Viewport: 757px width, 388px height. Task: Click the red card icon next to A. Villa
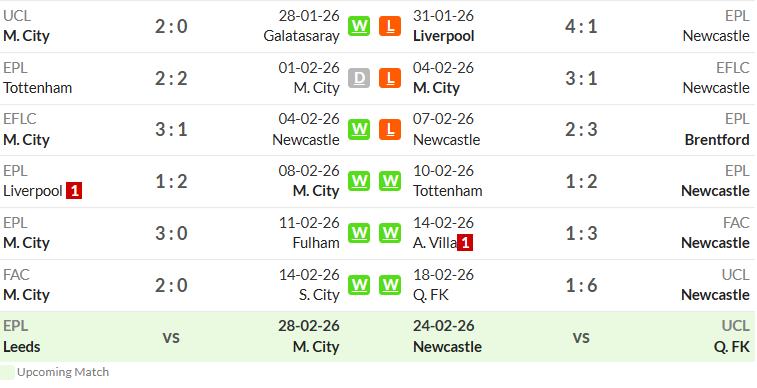465,243
